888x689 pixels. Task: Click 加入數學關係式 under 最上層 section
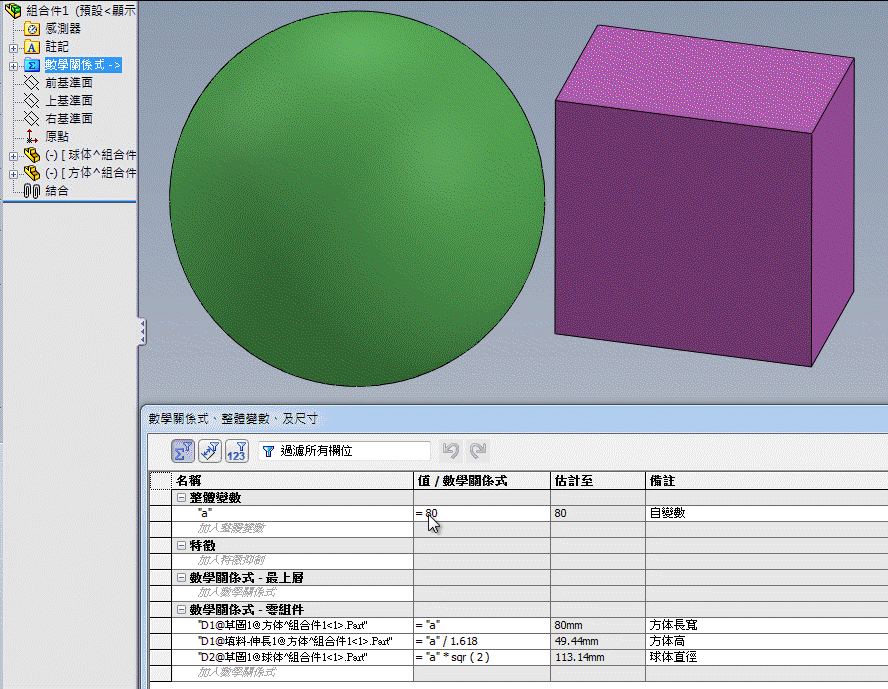pyautogui.click(x=293, y=593)
